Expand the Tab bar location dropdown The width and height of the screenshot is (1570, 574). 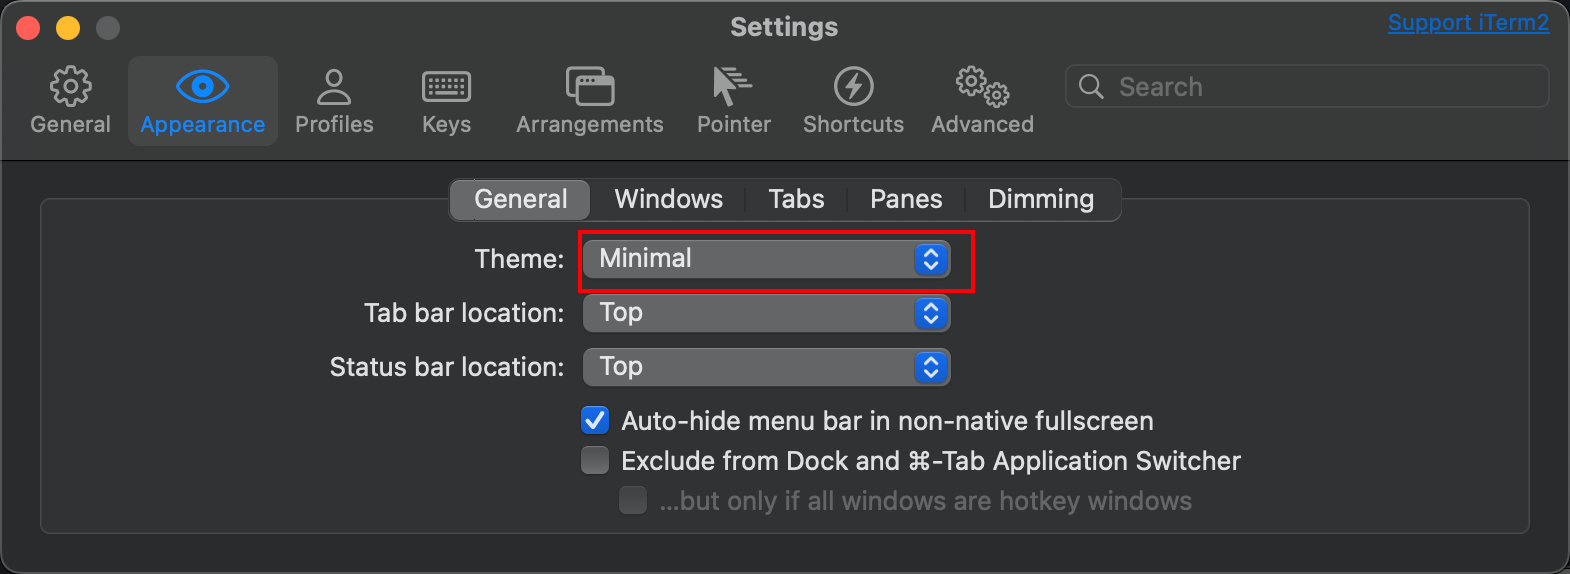[x=766, y=313]
